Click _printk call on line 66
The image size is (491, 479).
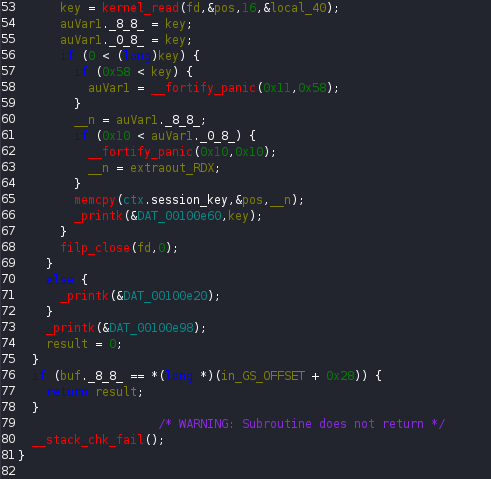click(98, 216)
